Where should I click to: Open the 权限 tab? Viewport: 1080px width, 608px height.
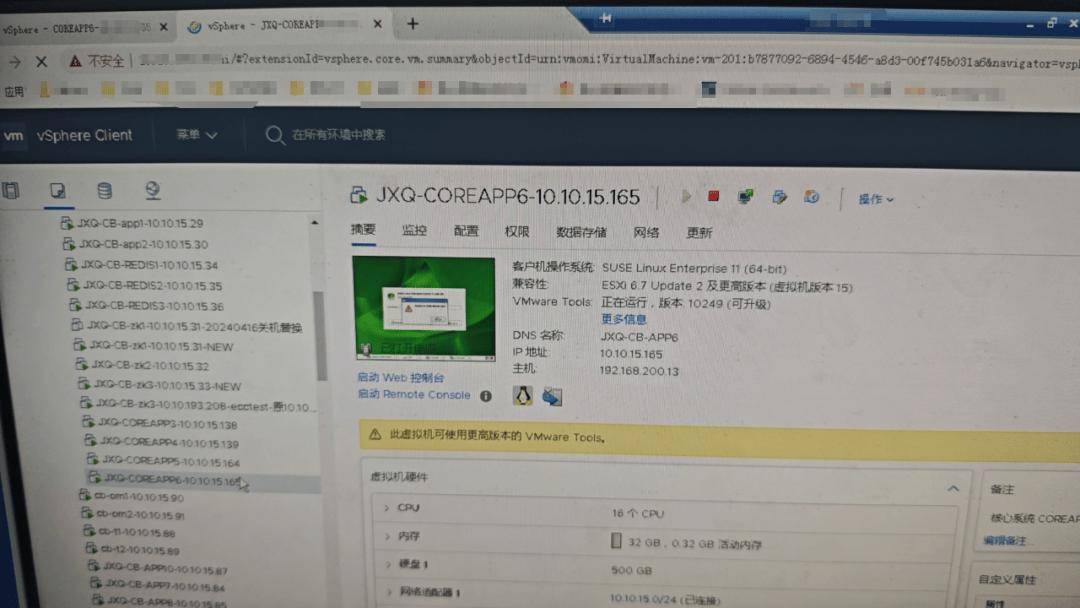(x=517, y=231)
